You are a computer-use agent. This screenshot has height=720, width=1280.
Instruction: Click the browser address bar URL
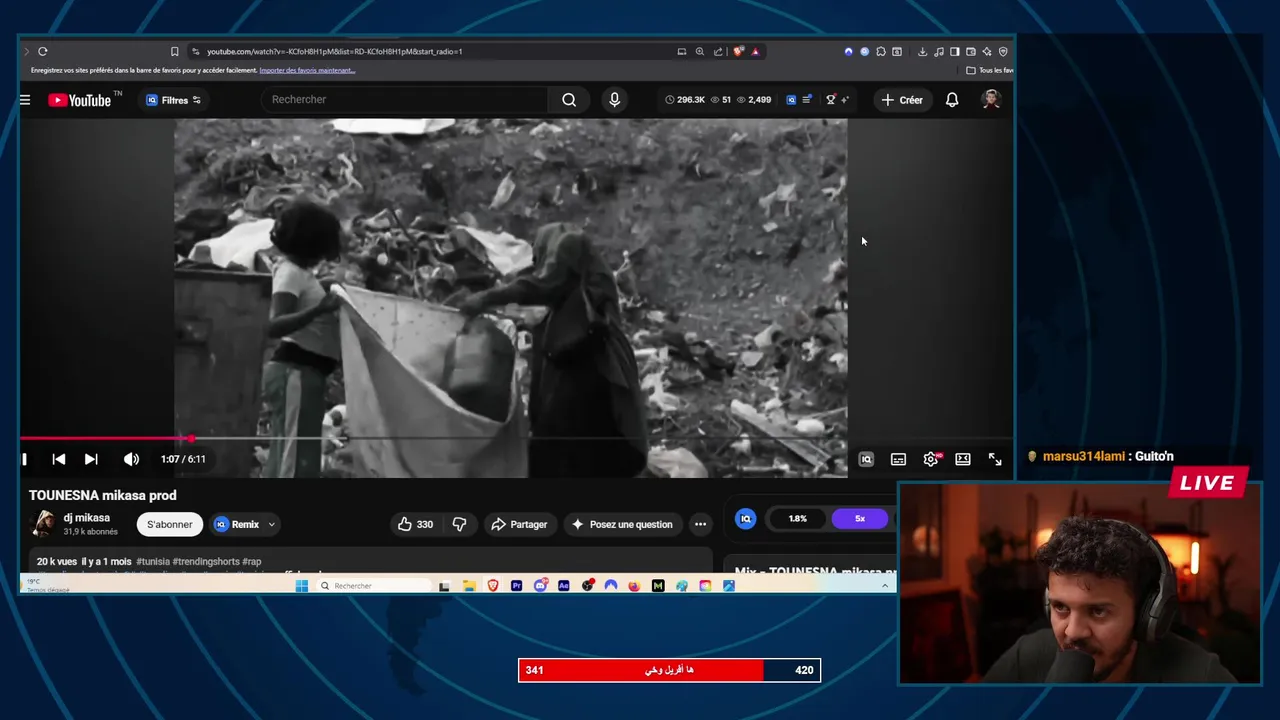tap(335, 51)
